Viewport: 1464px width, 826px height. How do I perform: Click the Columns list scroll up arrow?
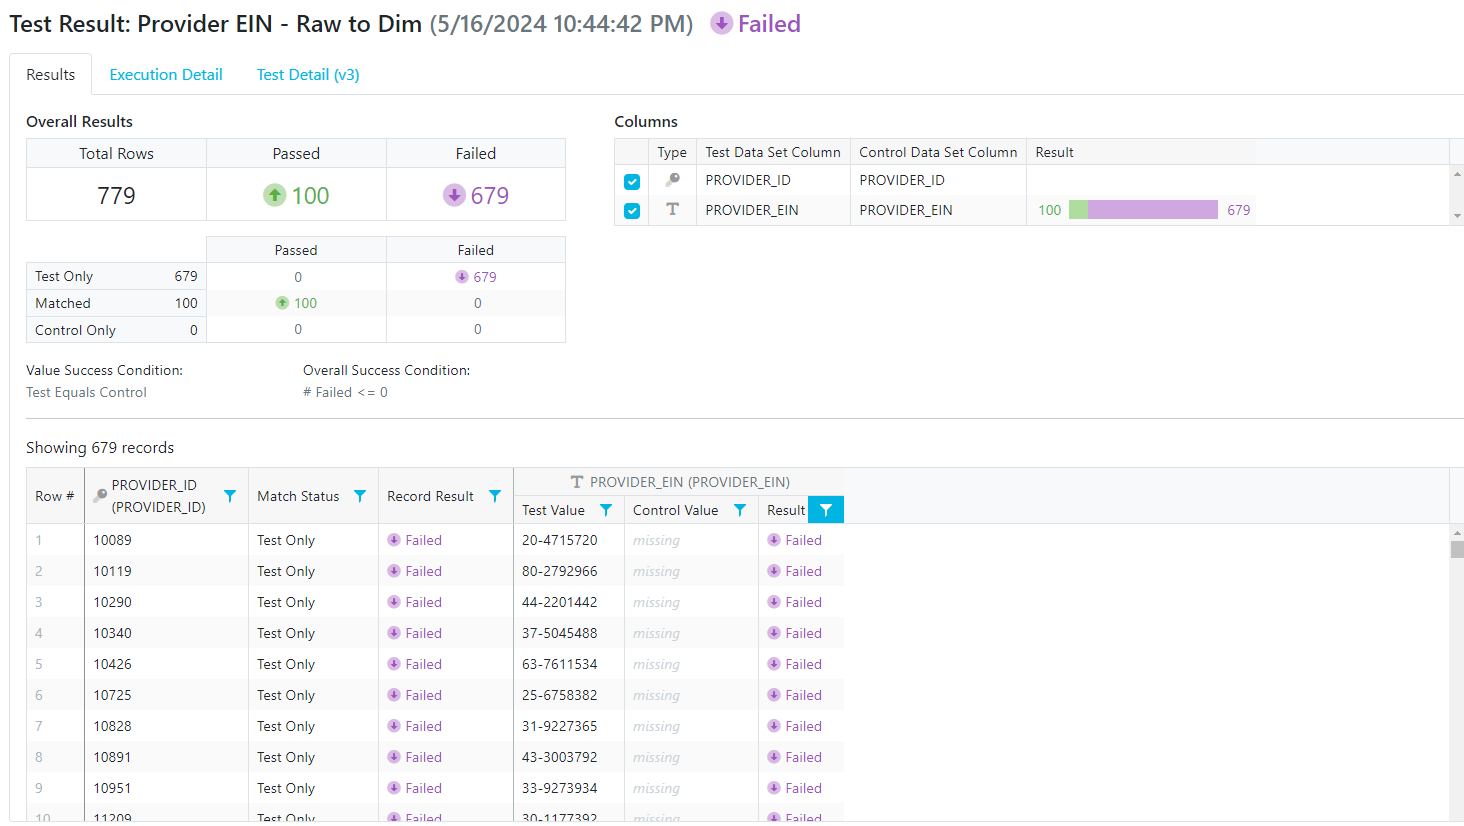1457,174
